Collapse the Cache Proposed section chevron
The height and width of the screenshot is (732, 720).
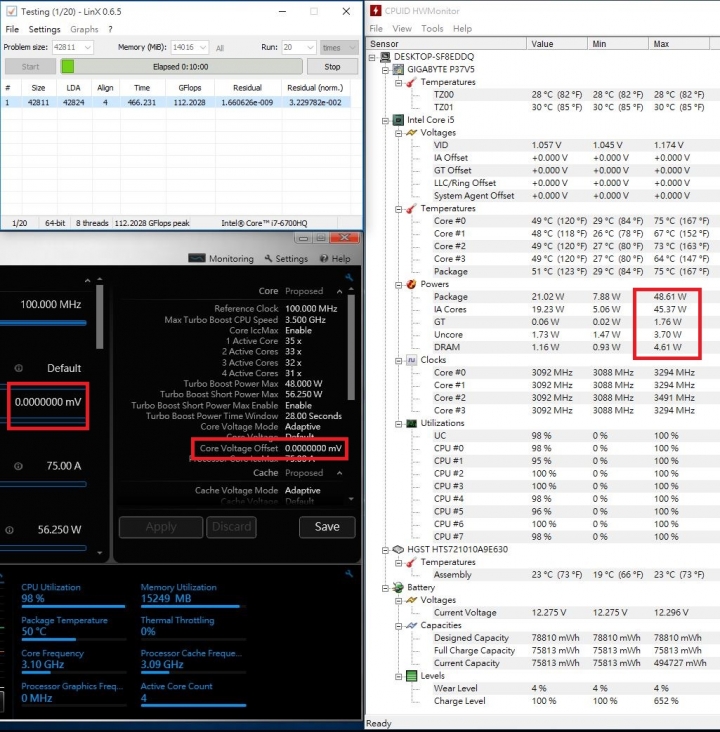pos(339,473)
